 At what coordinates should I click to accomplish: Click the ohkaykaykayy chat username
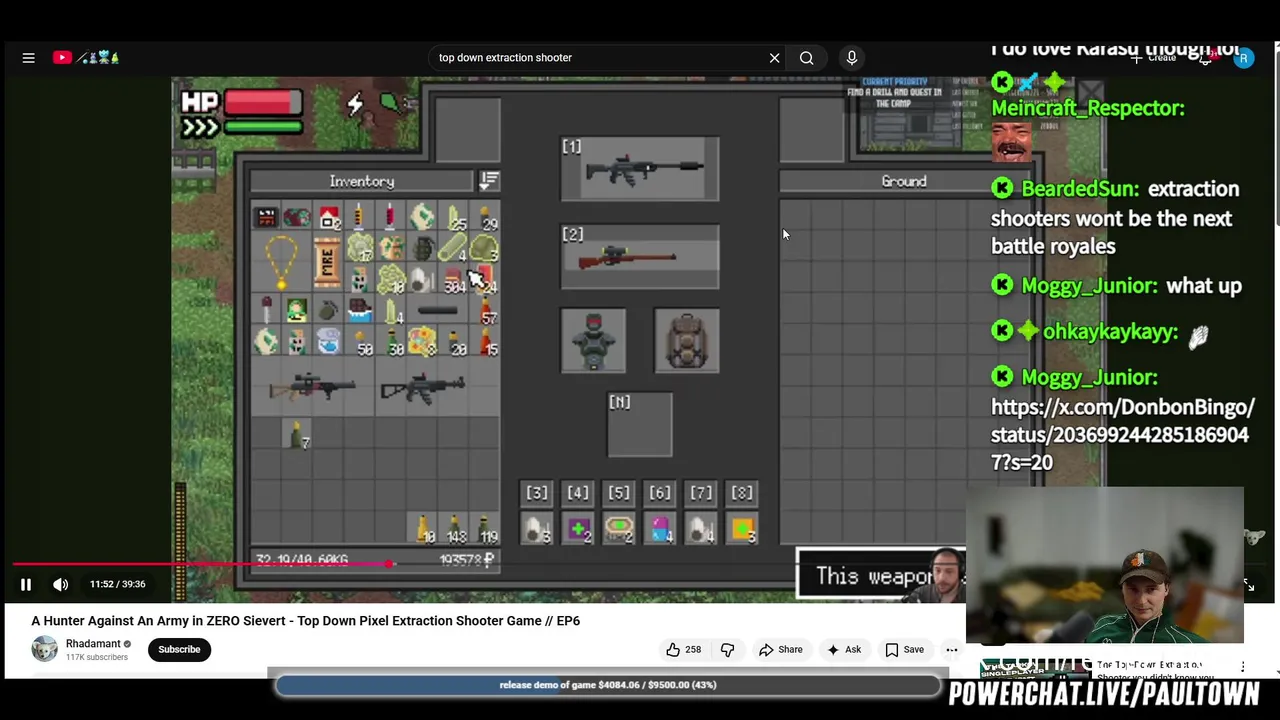point(1110,332)
